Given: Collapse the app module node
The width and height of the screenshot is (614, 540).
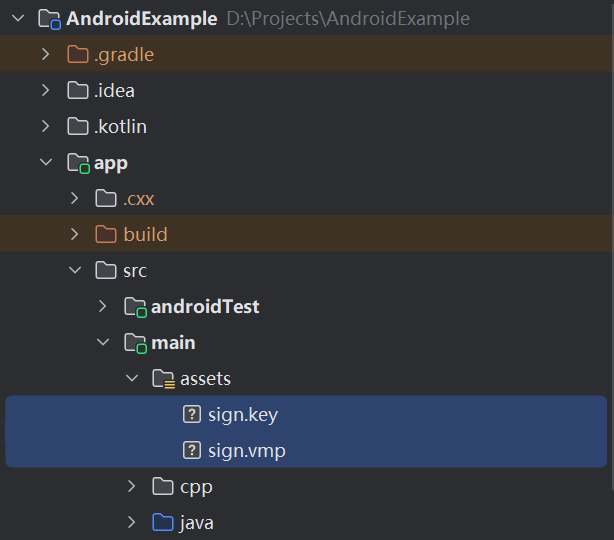Looking at the screenshot, I should coord(46,163).
